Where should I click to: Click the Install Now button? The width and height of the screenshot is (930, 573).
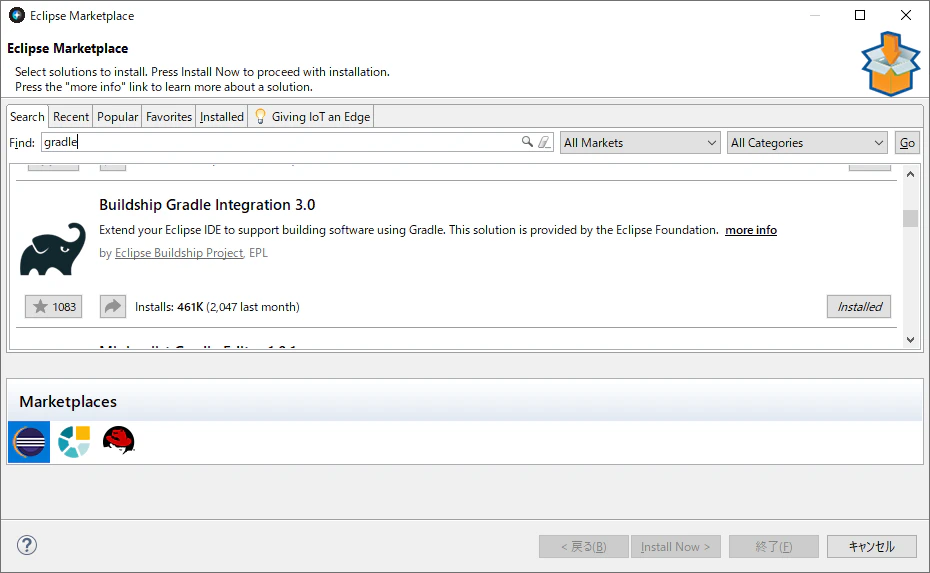676,546
